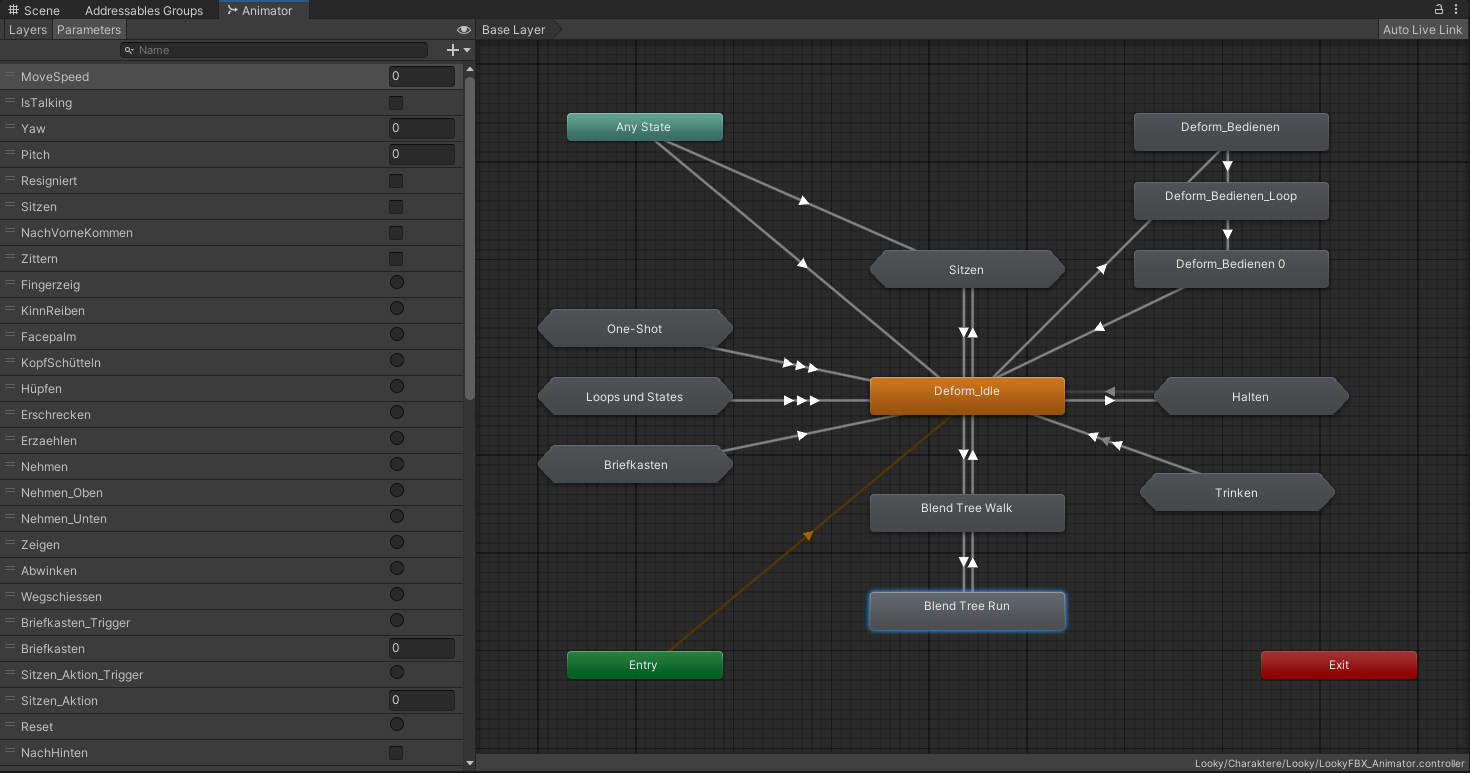Click the reorder handle beside Erzaehlen
1470x773 pixels.
(x=10, y=440)
